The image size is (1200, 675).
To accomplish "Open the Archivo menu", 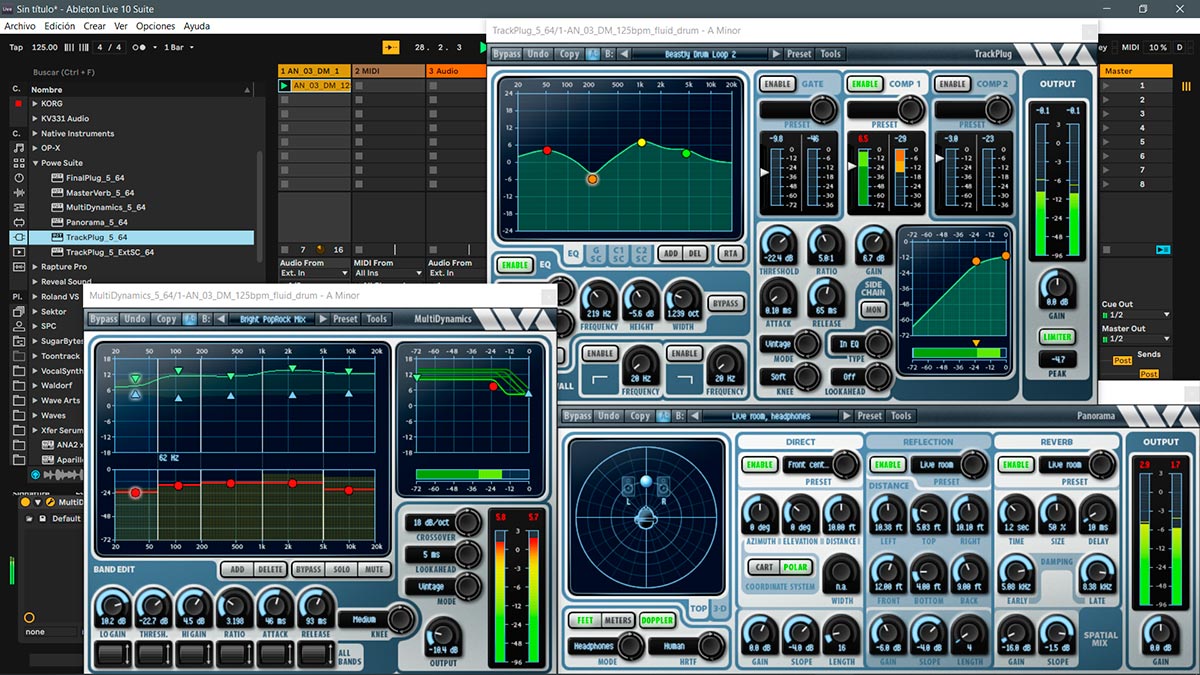I will [19, 26].
